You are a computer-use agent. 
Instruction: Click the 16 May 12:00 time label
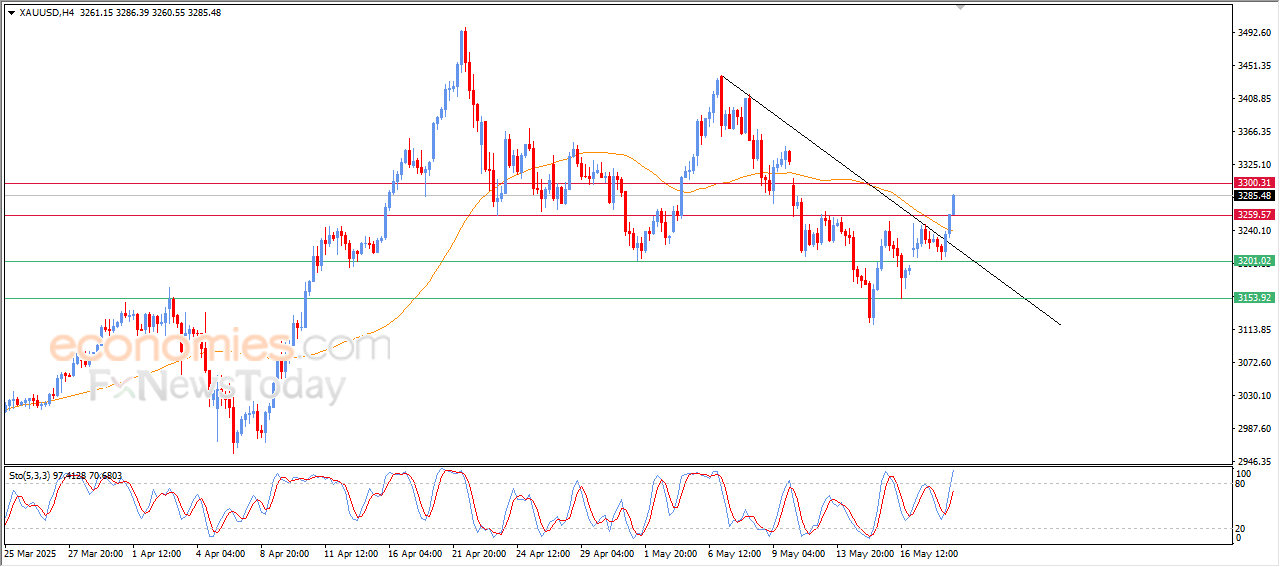930,553
